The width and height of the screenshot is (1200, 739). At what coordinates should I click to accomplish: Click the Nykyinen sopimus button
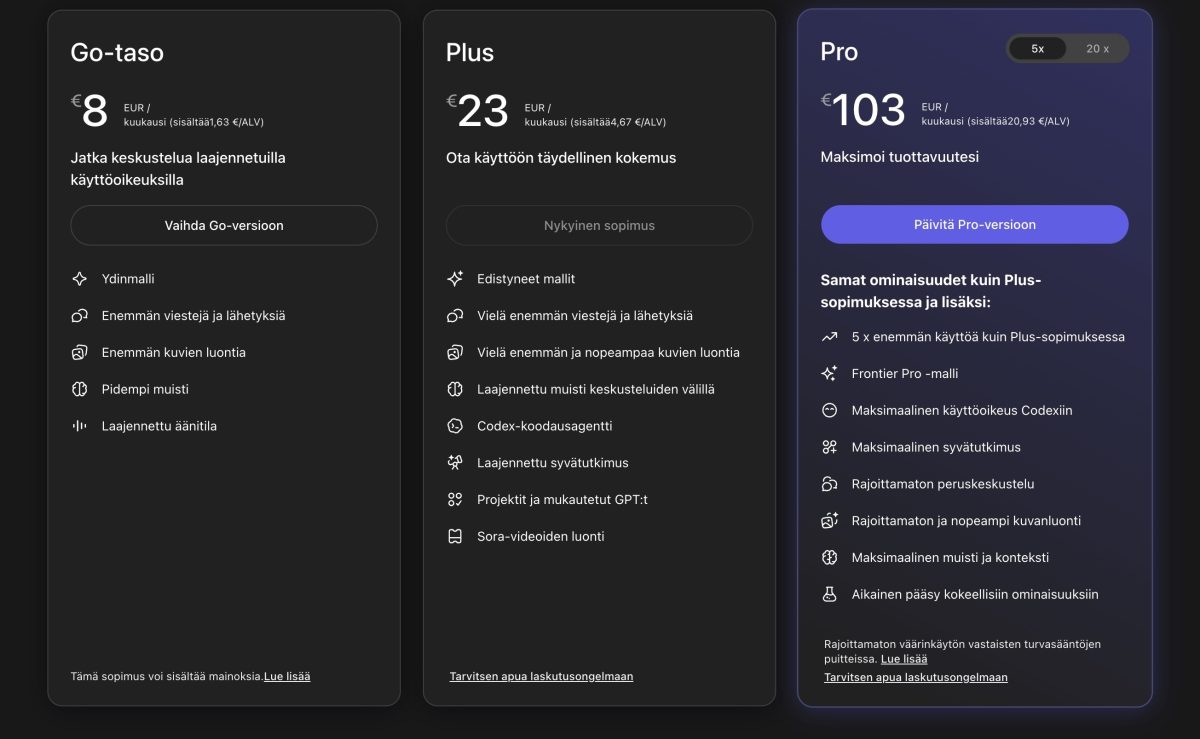599,225
